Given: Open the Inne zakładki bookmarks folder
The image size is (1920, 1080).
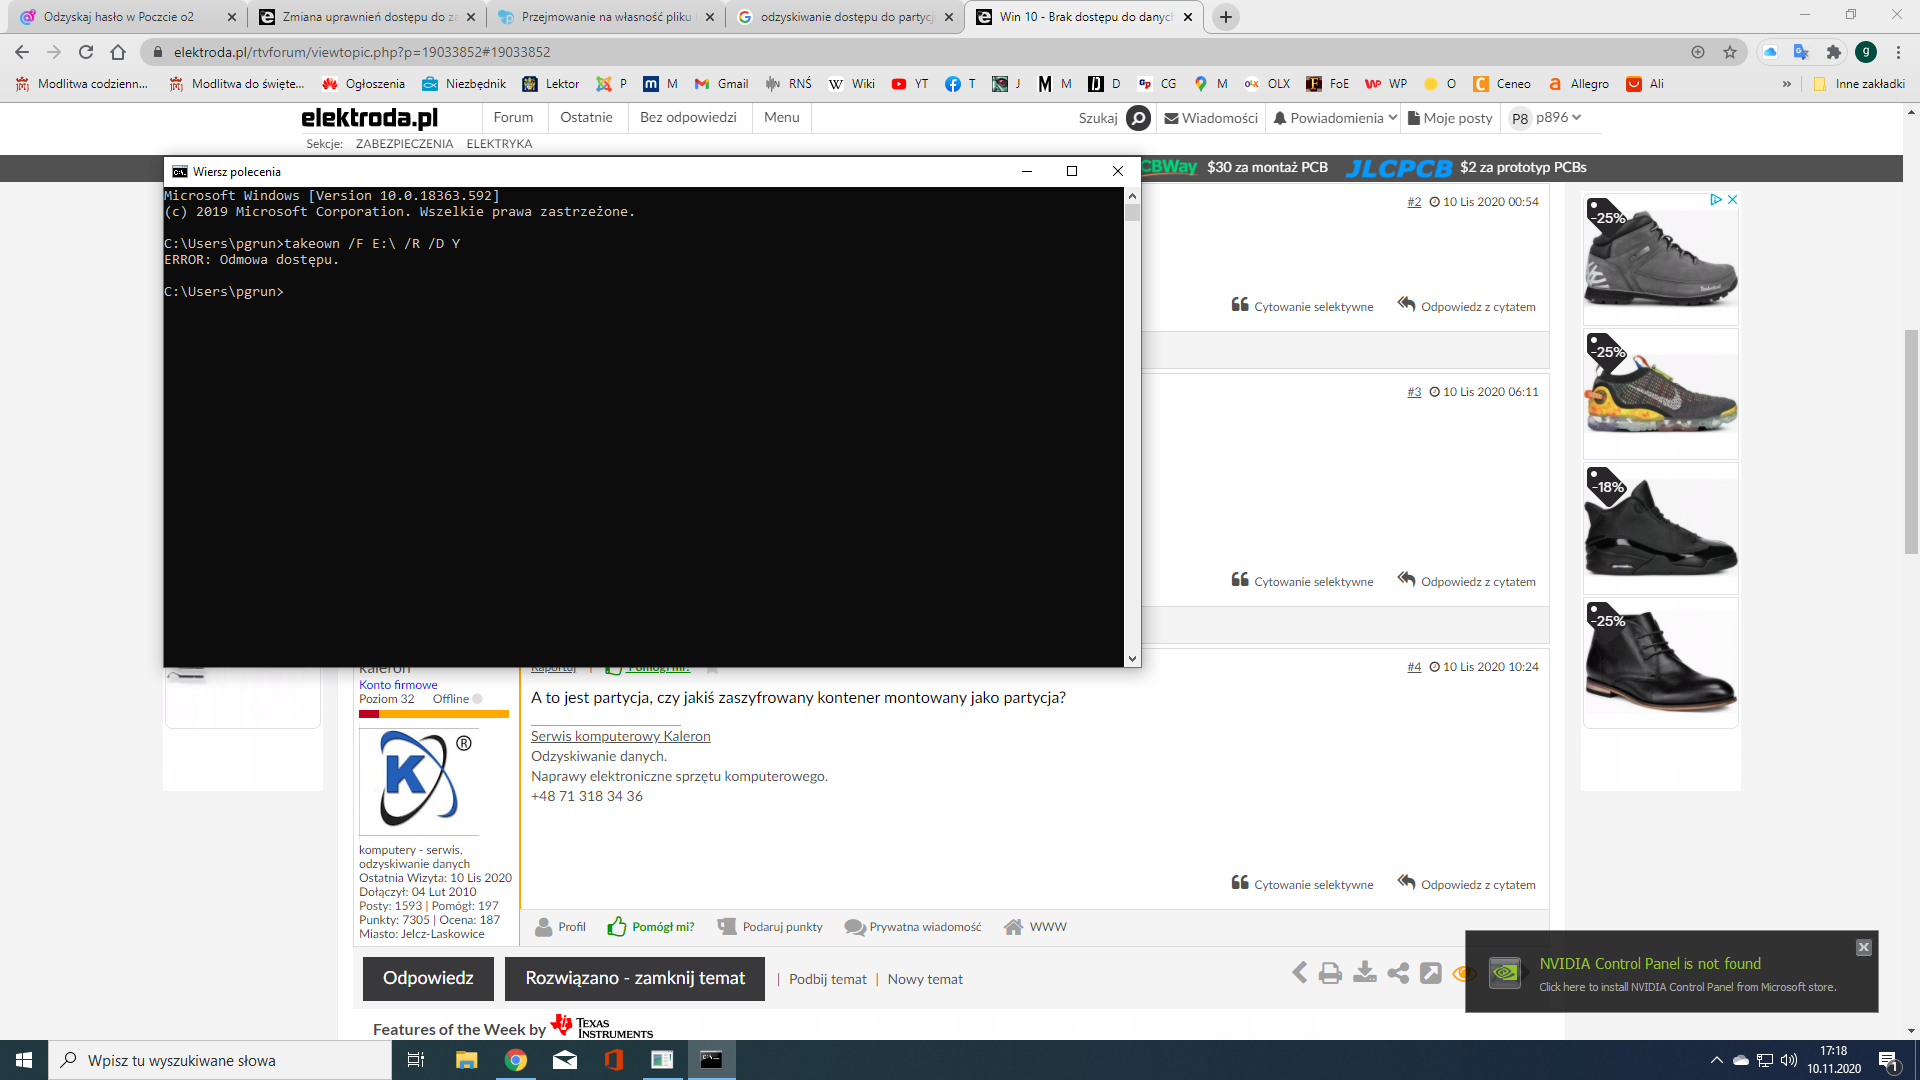Looking at the screenshot, I should pos(1859,84).
